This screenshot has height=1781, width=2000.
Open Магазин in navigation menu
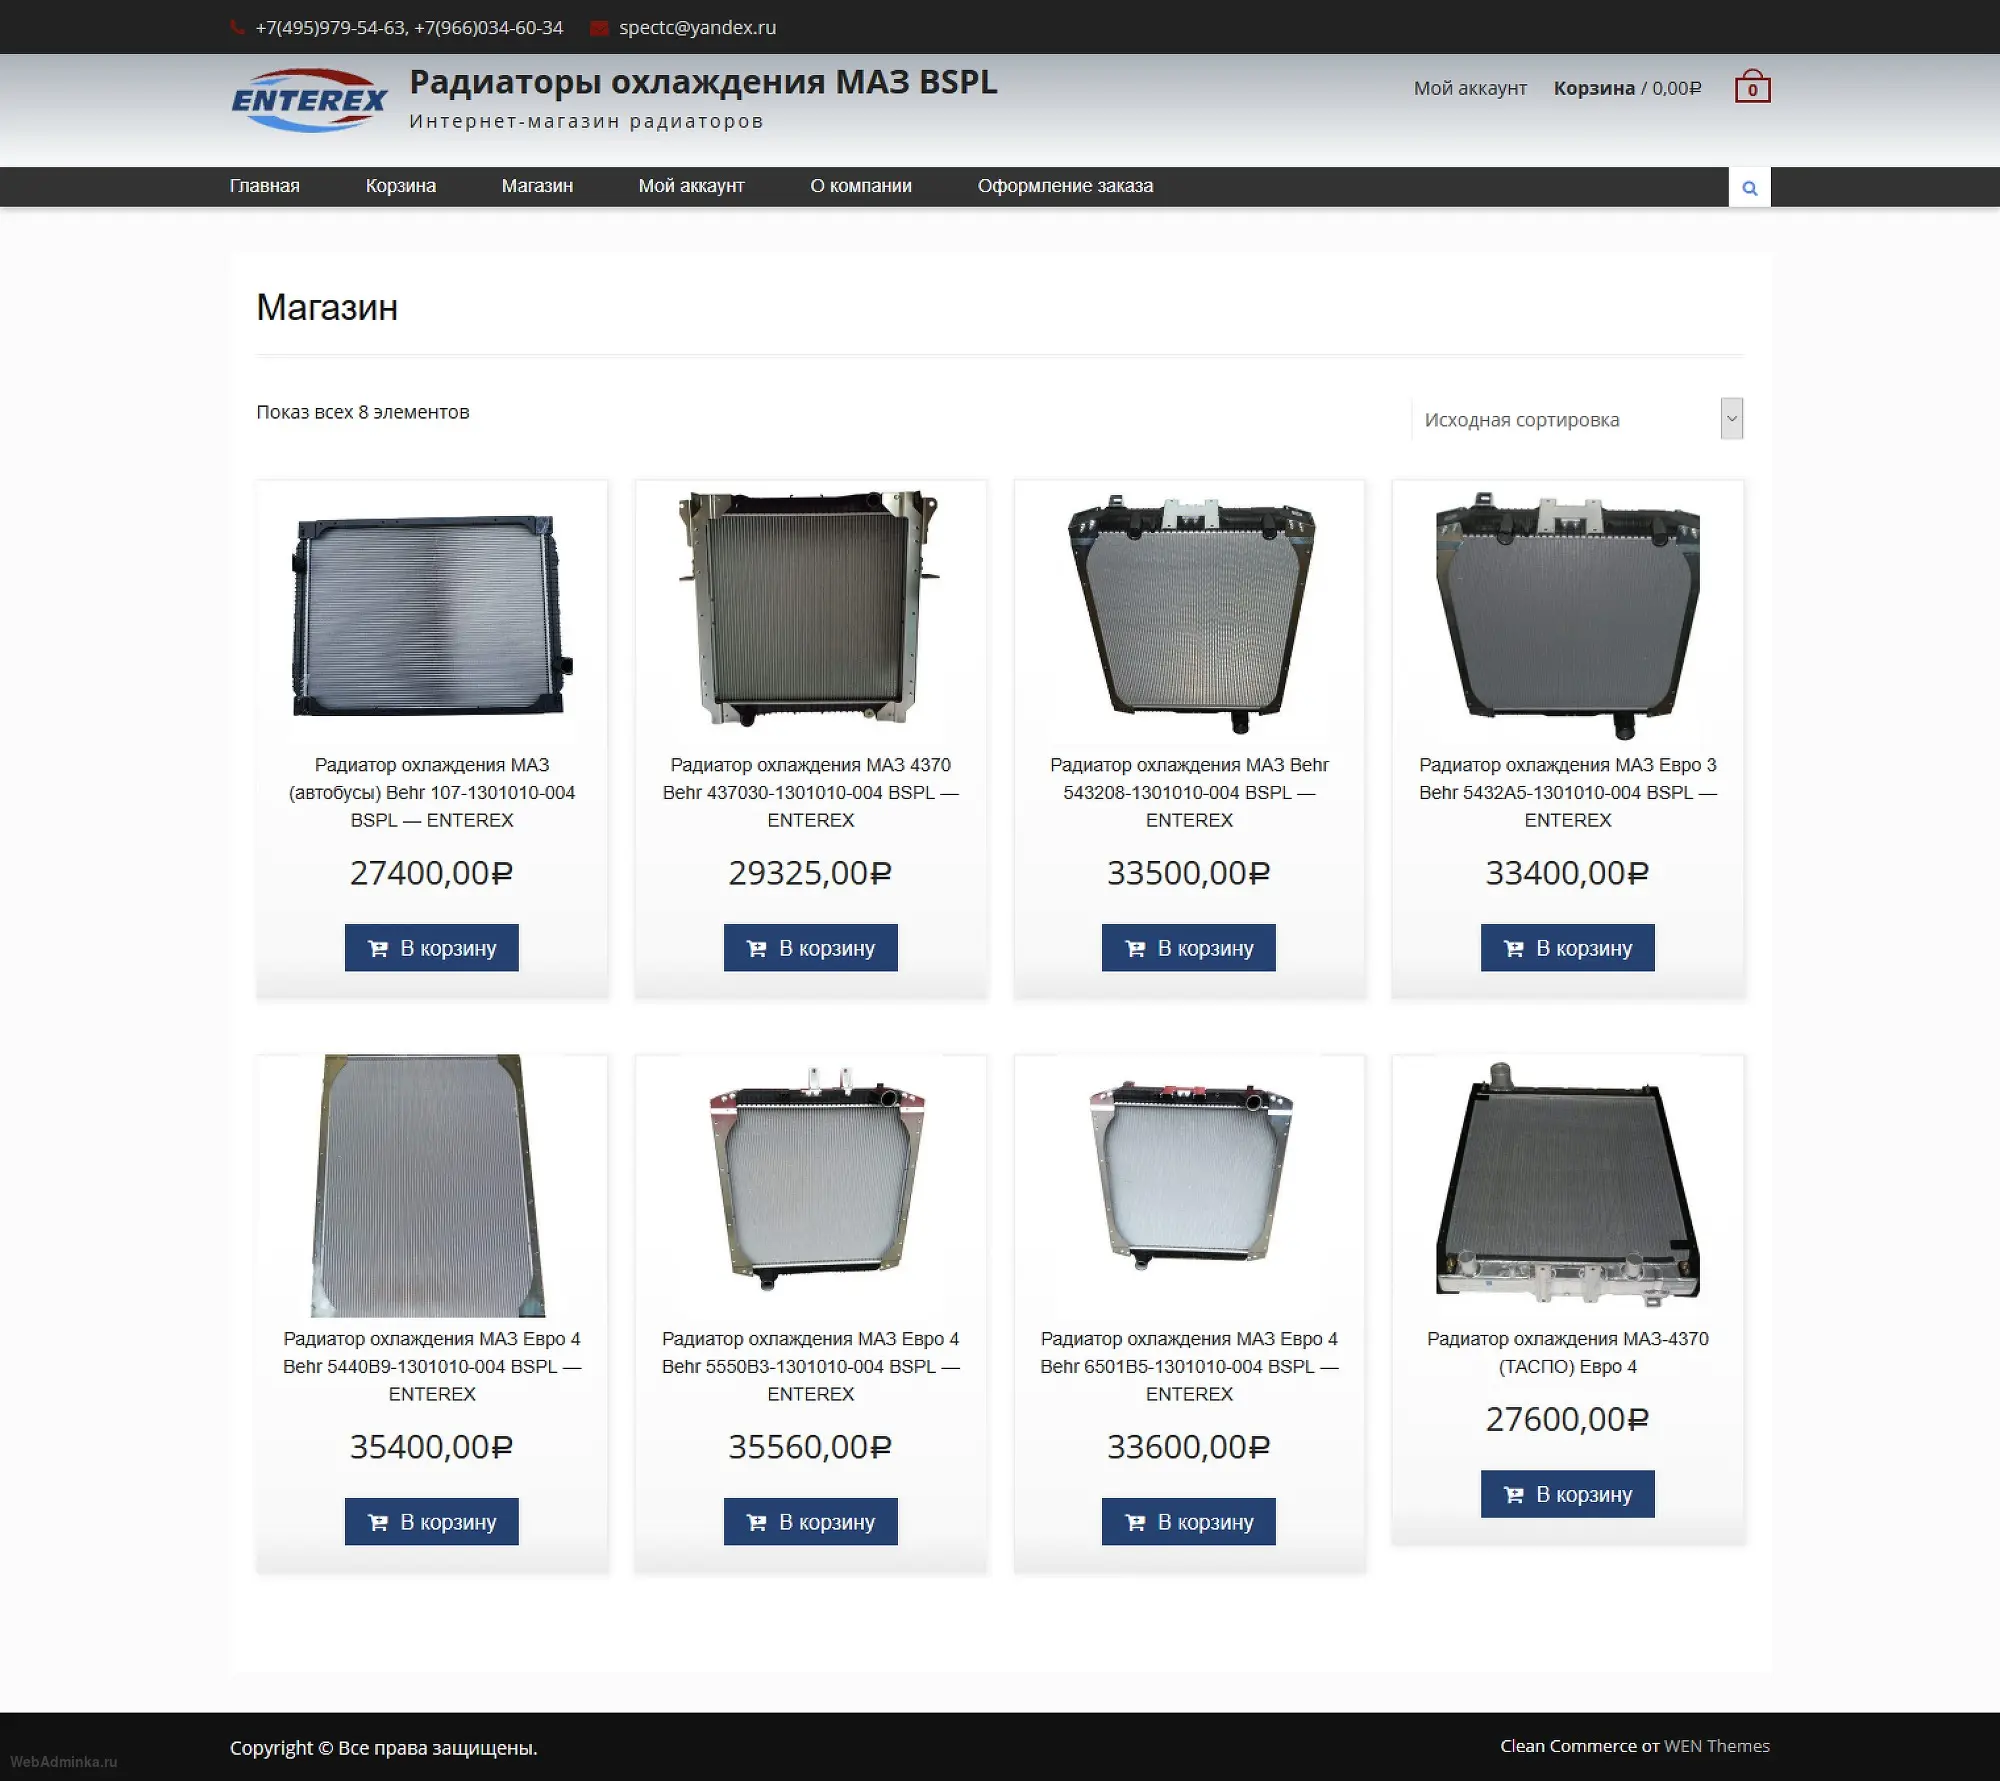coord(537,186)
